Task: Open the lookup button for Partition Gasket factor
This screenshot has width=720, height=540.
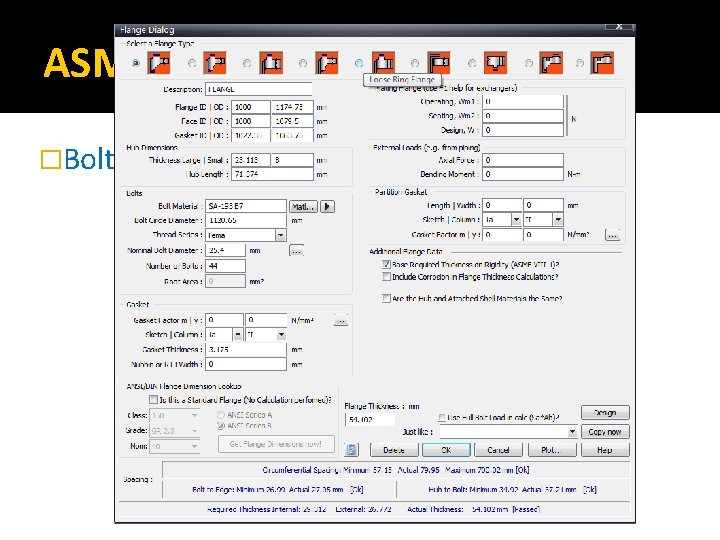Action: point(613,235)
